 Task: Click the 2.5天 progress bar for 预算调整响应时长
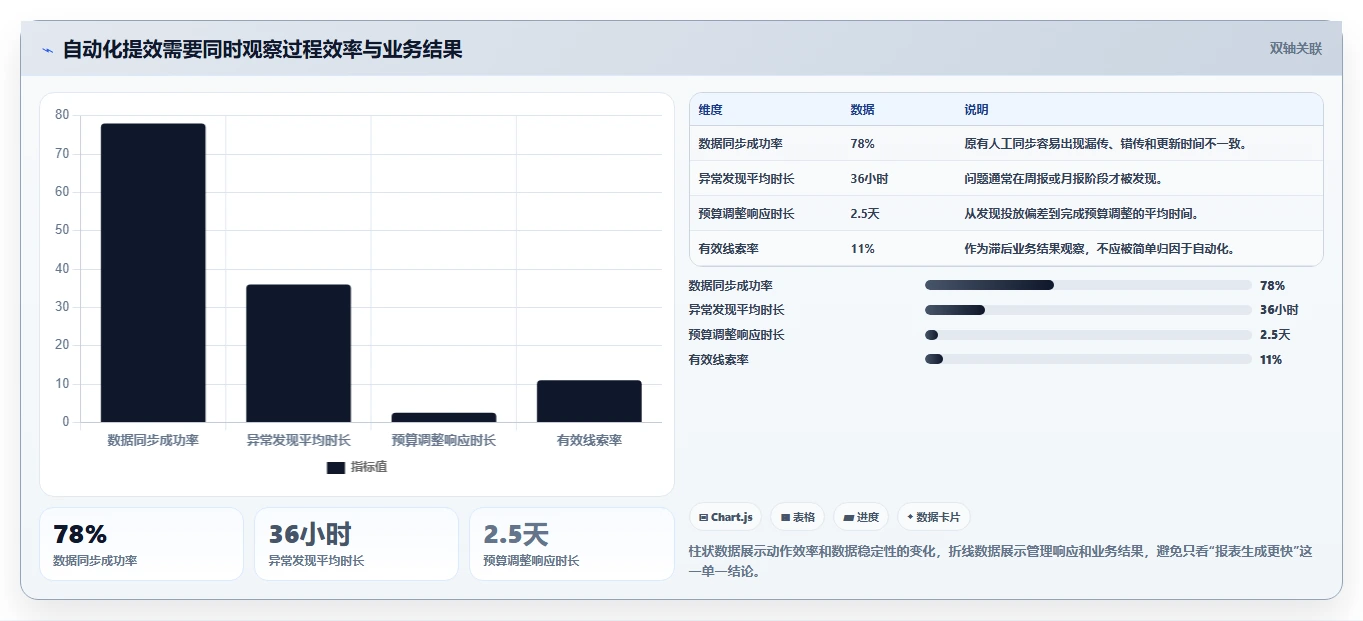click(1088, 335)
